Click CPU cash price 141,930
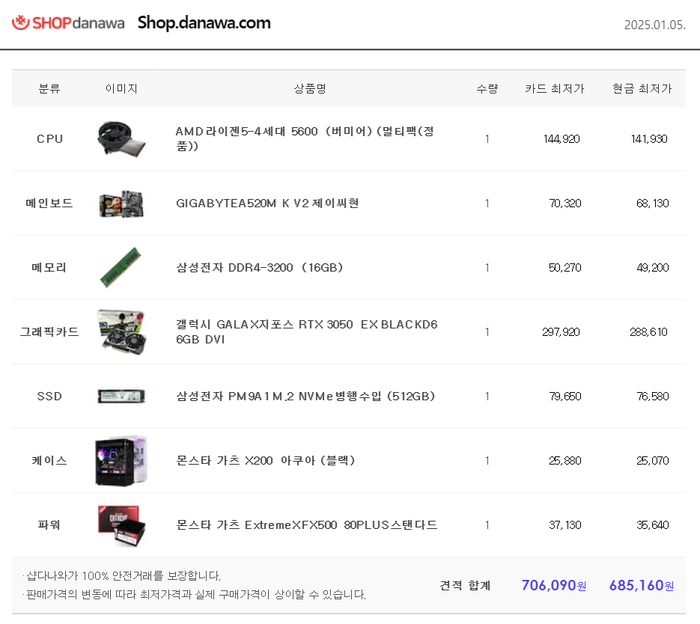 (649, 139)
